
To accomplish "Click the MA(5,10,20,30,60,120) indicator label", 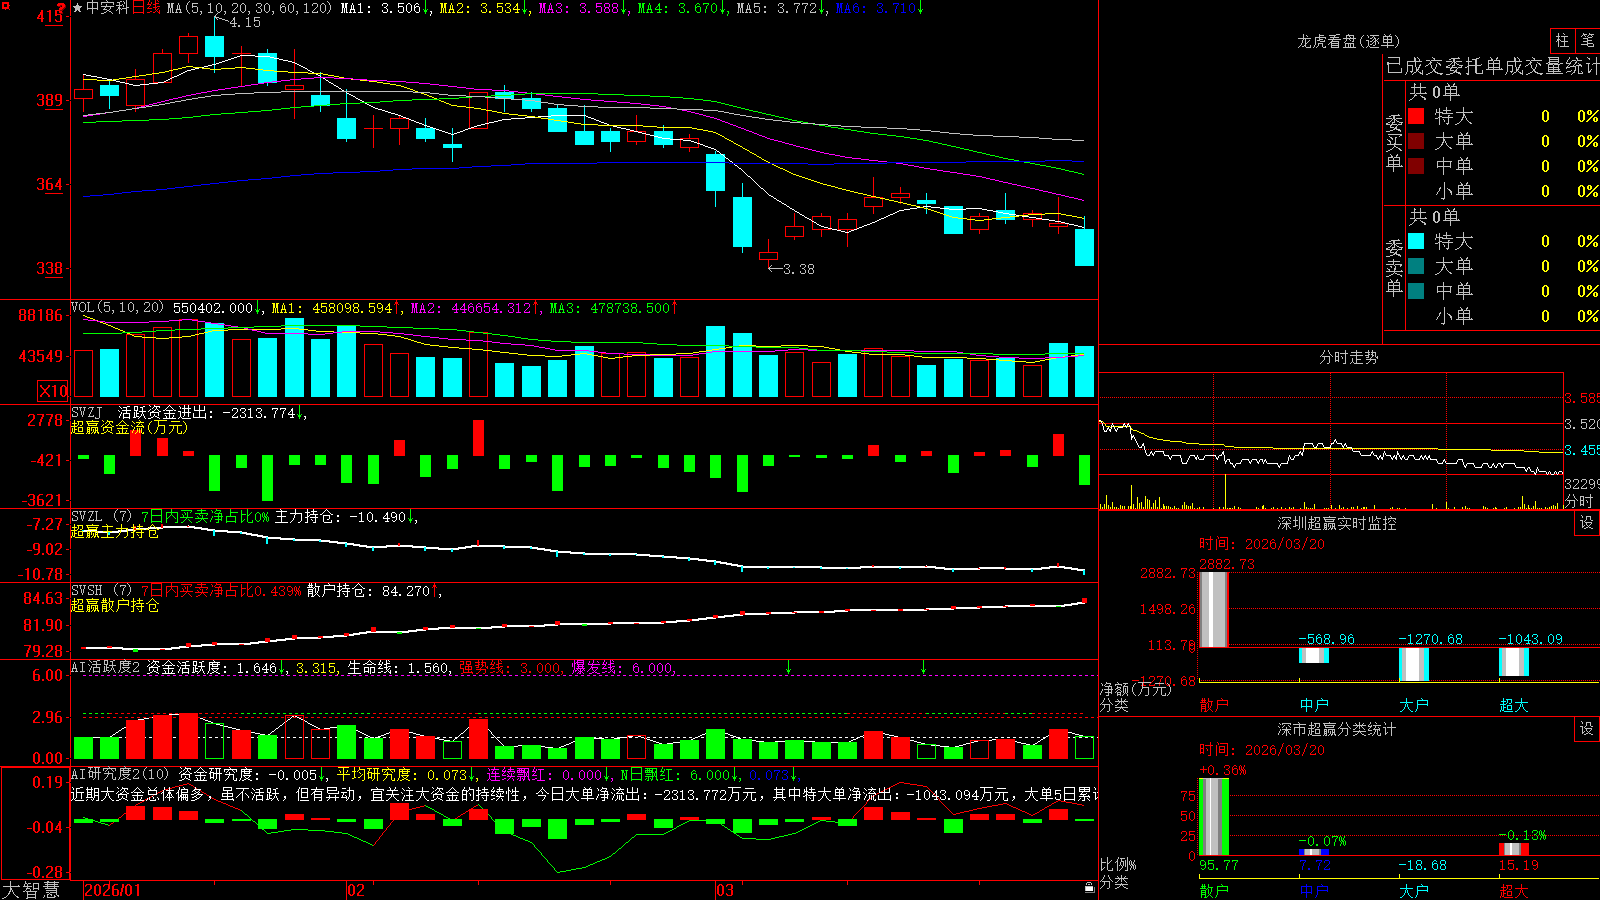I will click(x=248, y=8).
